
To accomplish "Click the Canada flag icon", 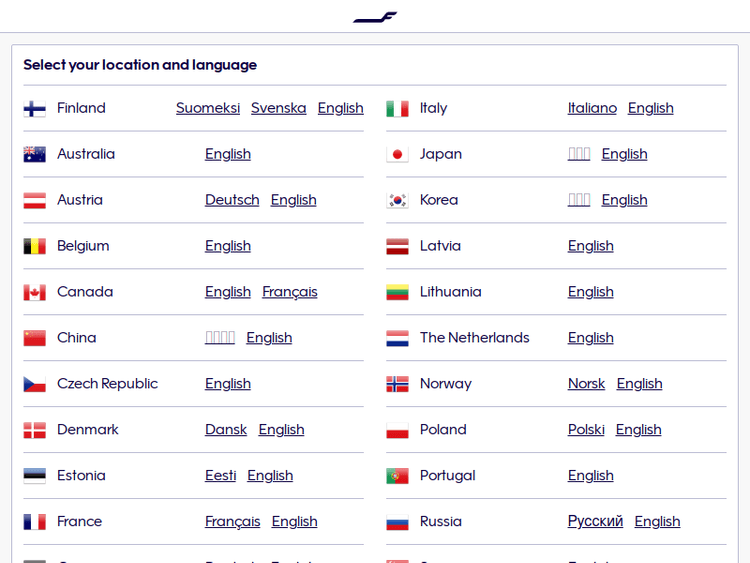I will 34,292.
